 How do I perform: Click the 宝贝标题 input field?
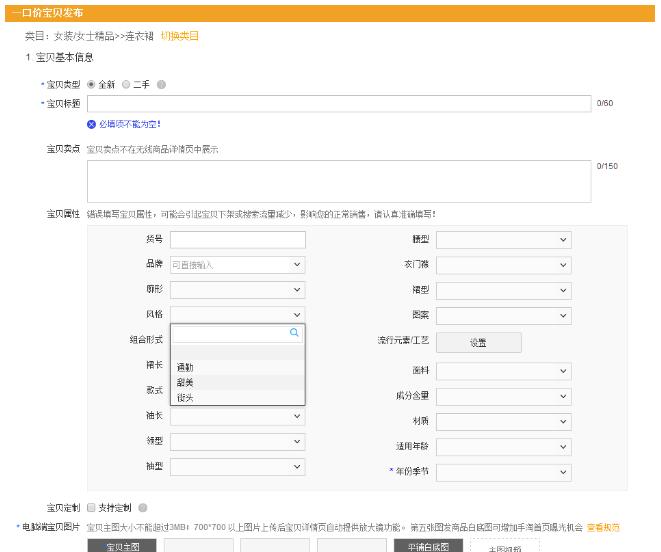coord(339,103)
